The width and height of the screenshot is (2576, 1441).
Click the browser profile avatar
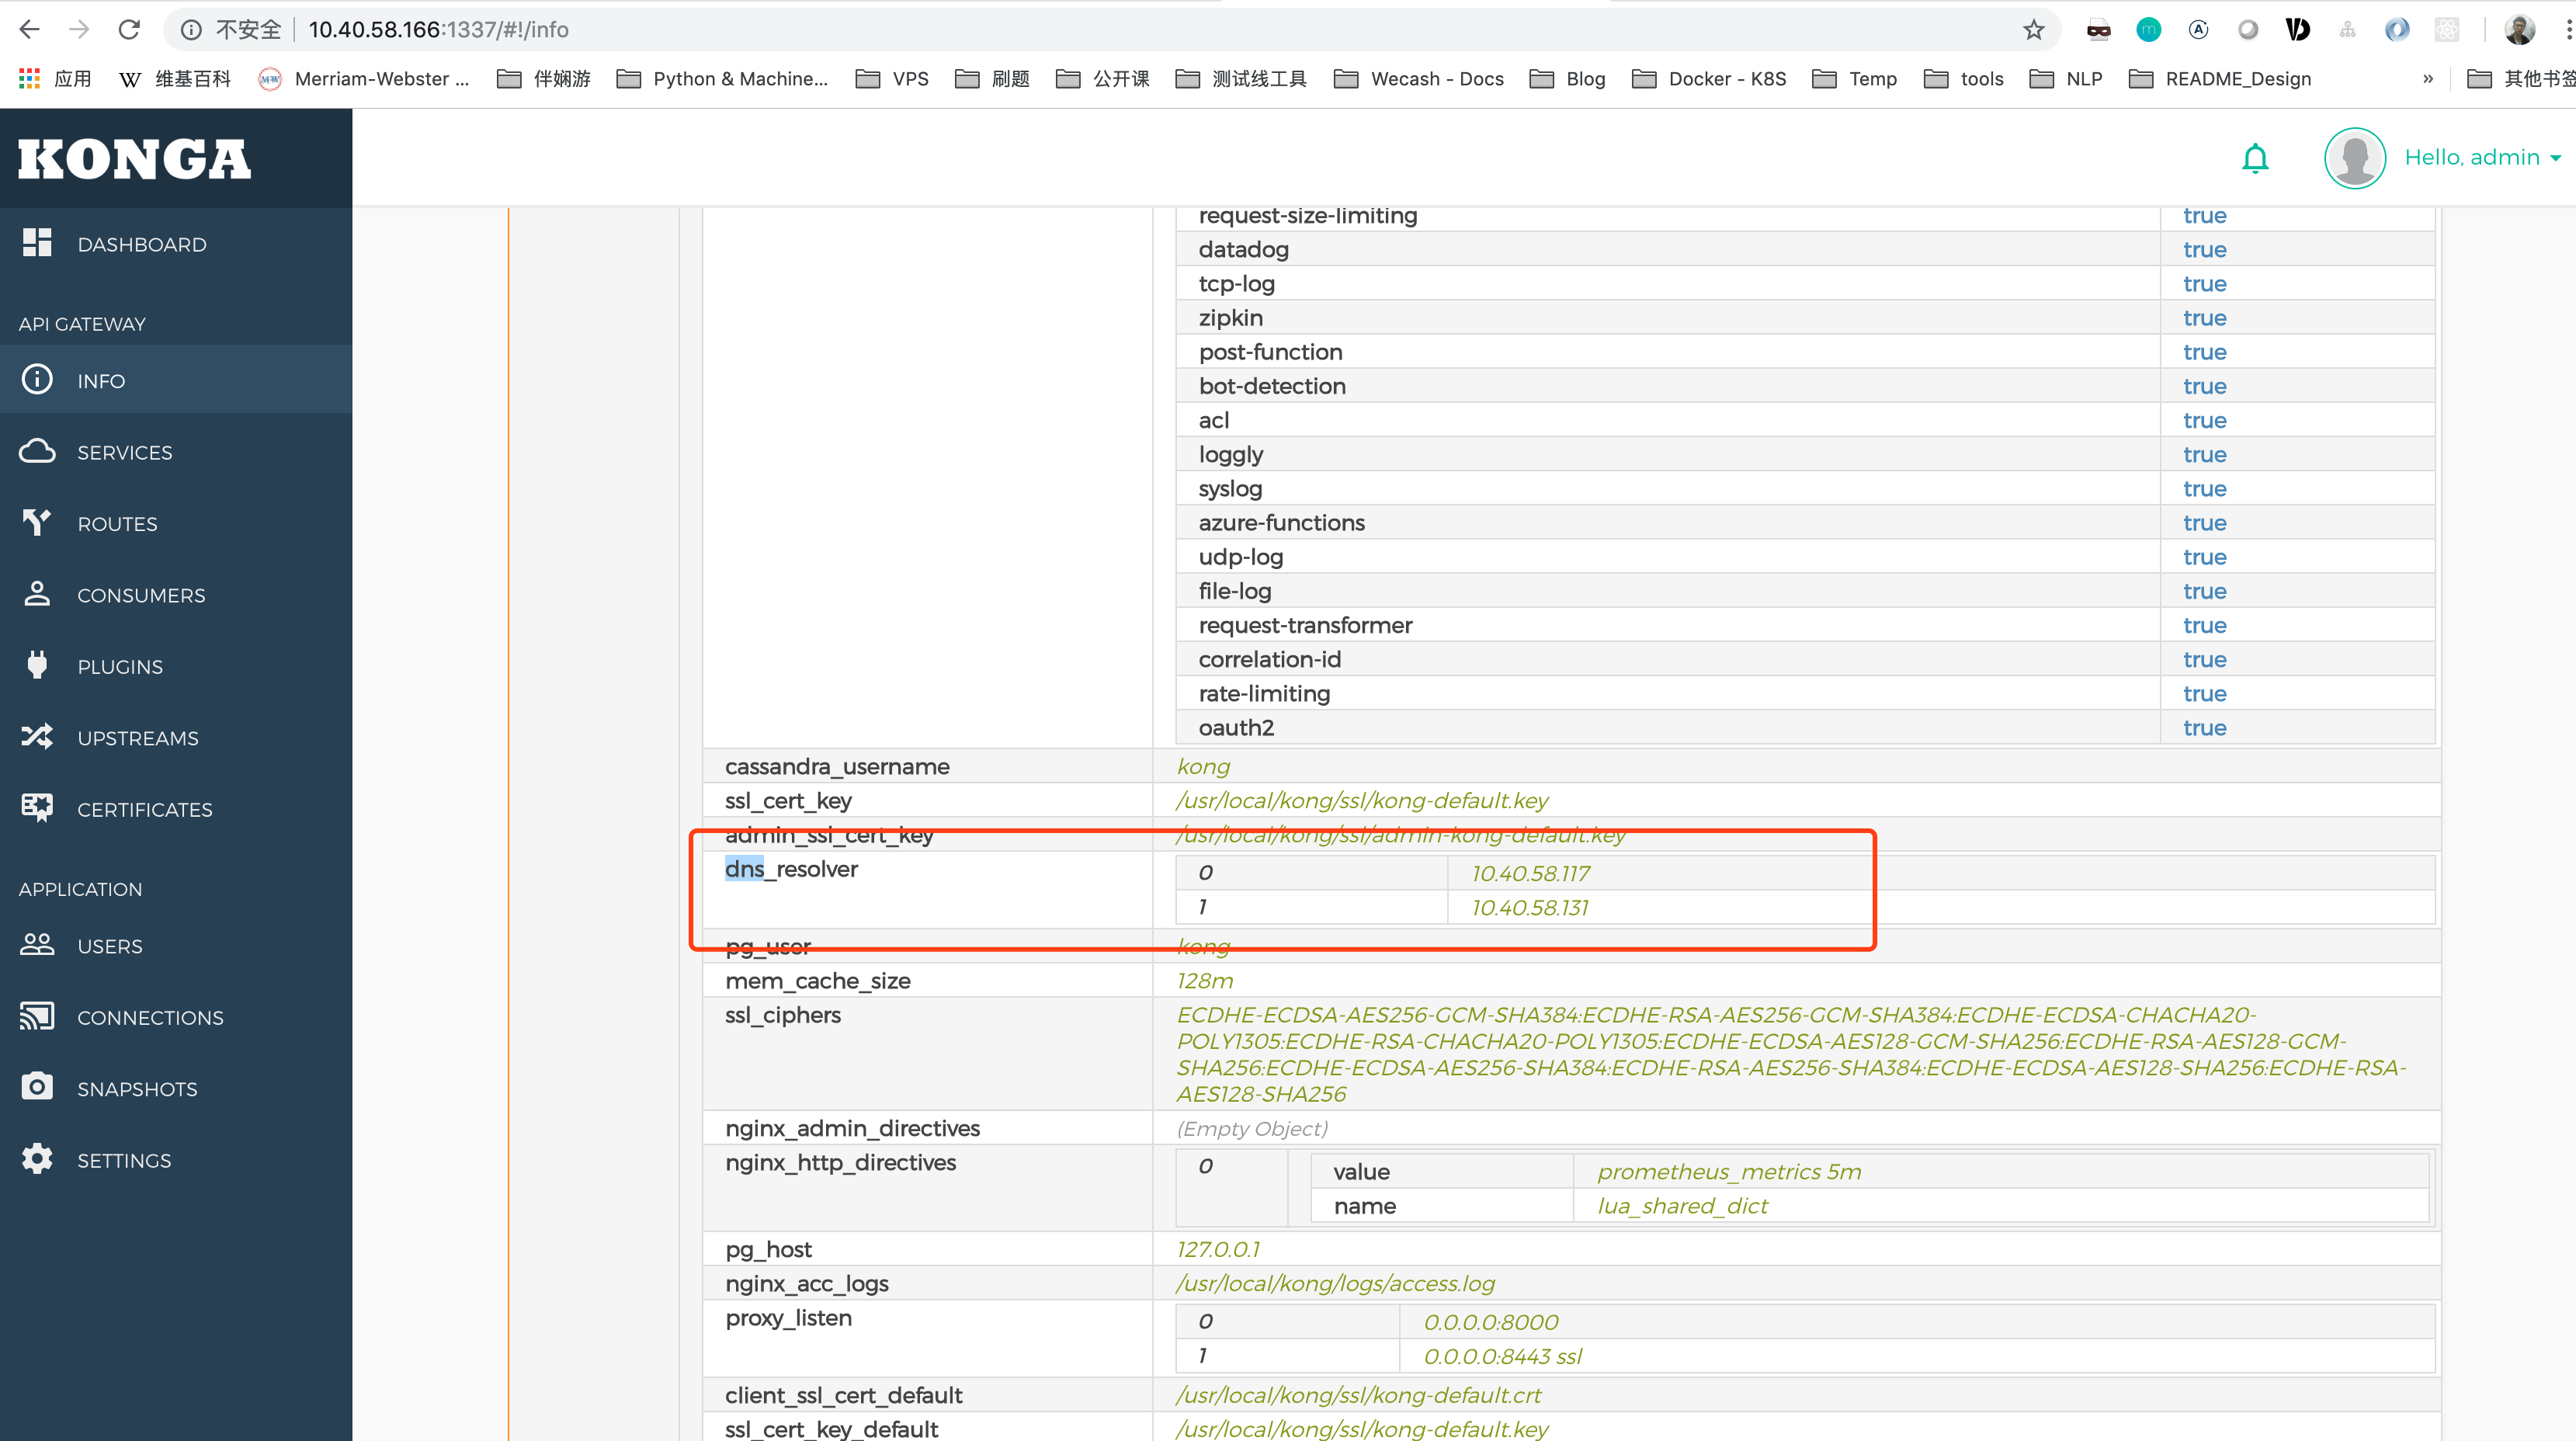[2519, 29]
